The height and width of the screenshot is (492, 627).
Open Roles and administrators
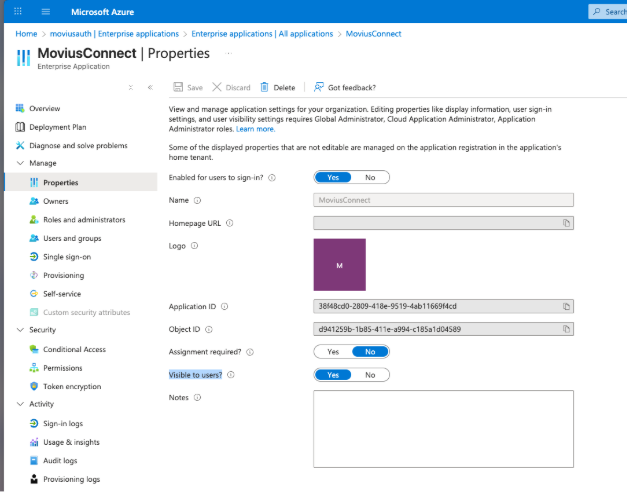point(84,220)
